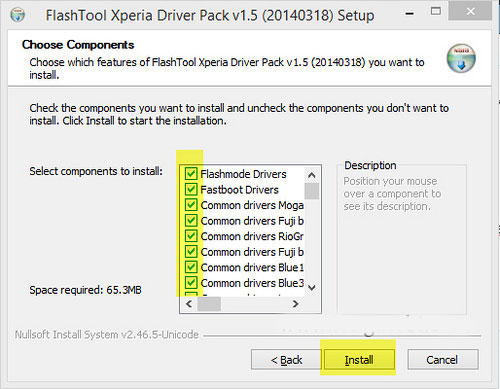Viewport: 500px width, 389px height.
Task: Go back with the < Back button
Action: point(286,360)
